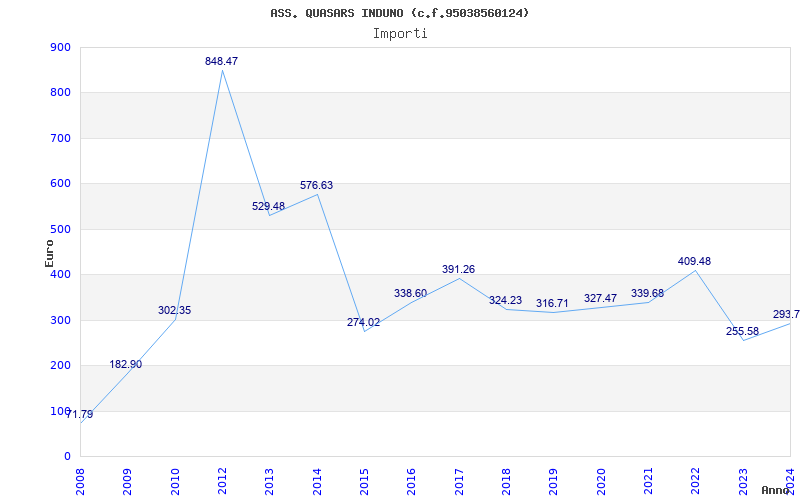Viewport: 800px width, 500px height.
Task: Click the 2016 x-axis year
Action: pos(412,481)
